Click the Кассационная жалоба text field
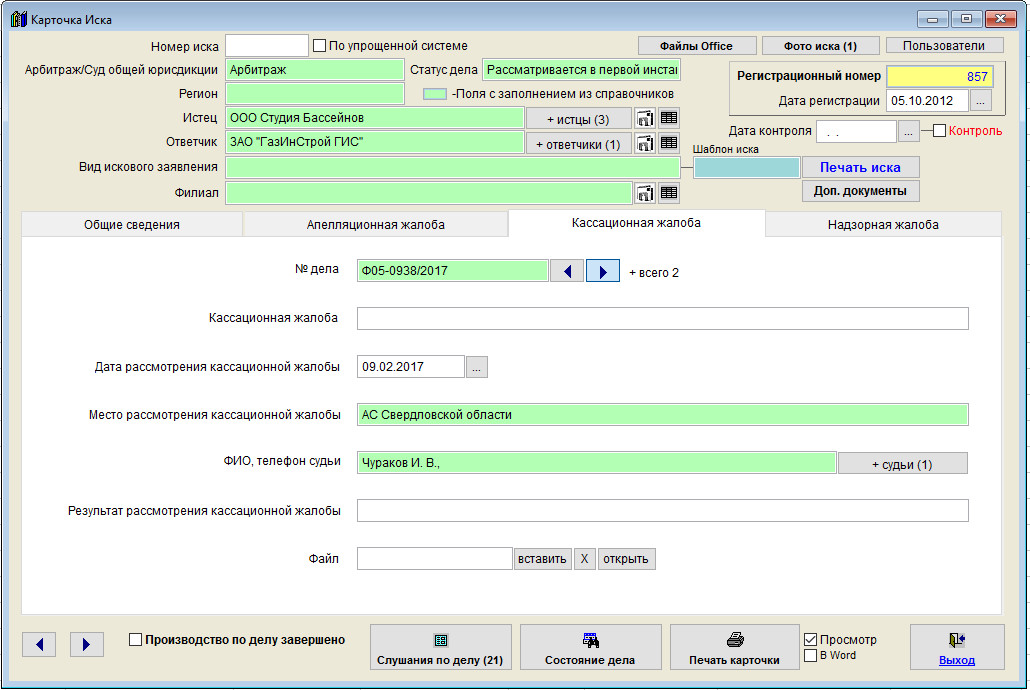Viewport: 1030px width, 690px height. [662, 318]
